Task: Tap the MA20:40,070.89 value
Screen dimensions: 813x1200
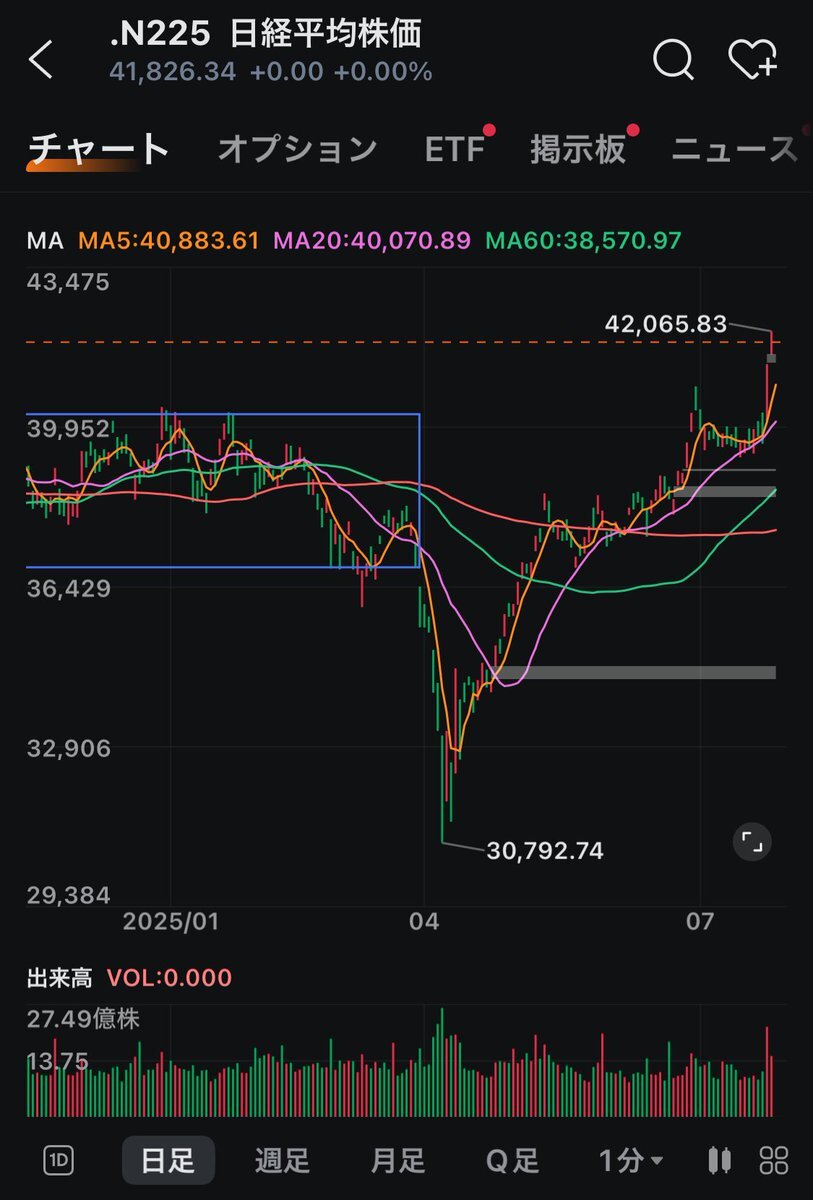Action: [372, 241]
